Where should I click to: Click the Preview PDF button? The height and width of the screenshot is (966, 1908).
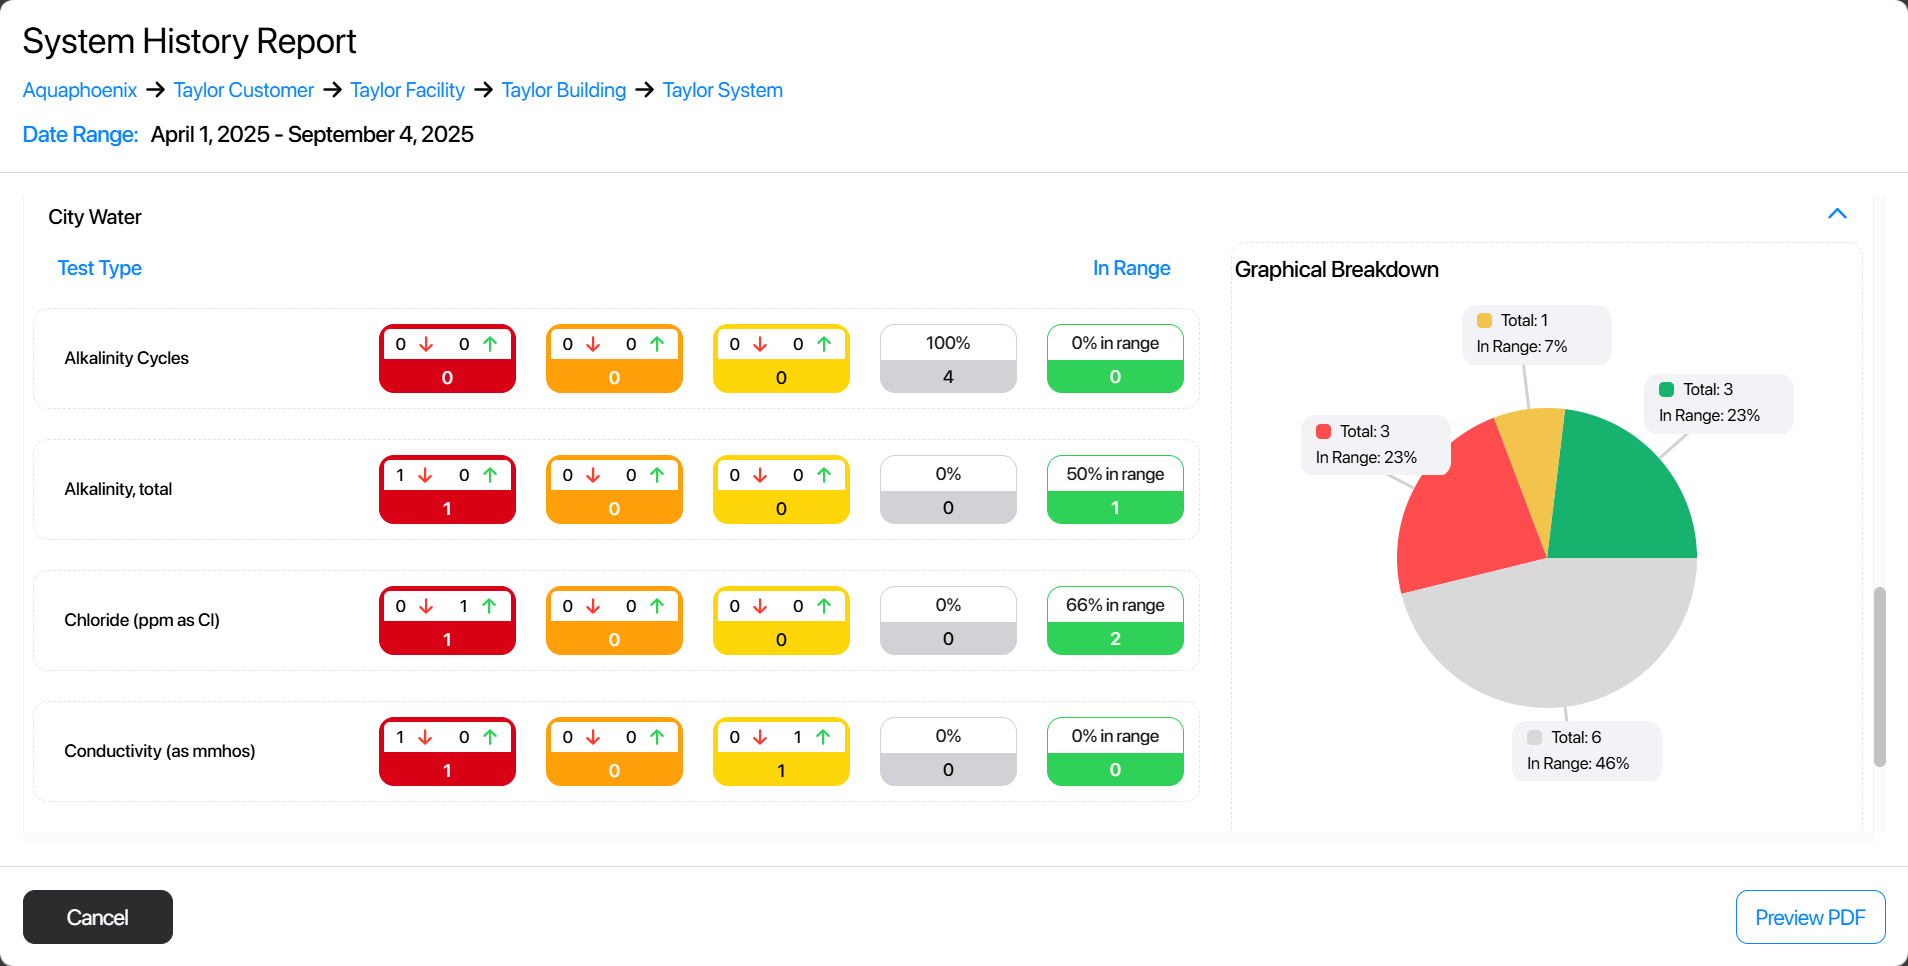(x=1810, y=917)
